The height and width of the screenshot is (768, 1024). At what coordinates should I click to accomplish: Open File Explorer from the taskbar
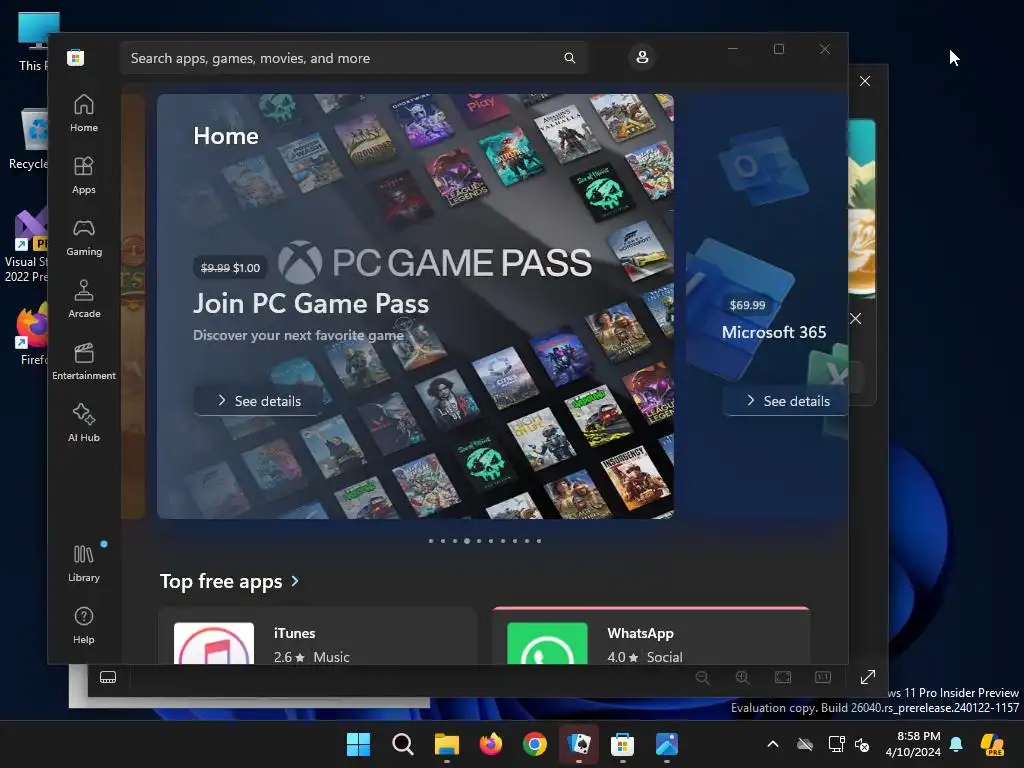pyautogui.click(x=447, y=744)
